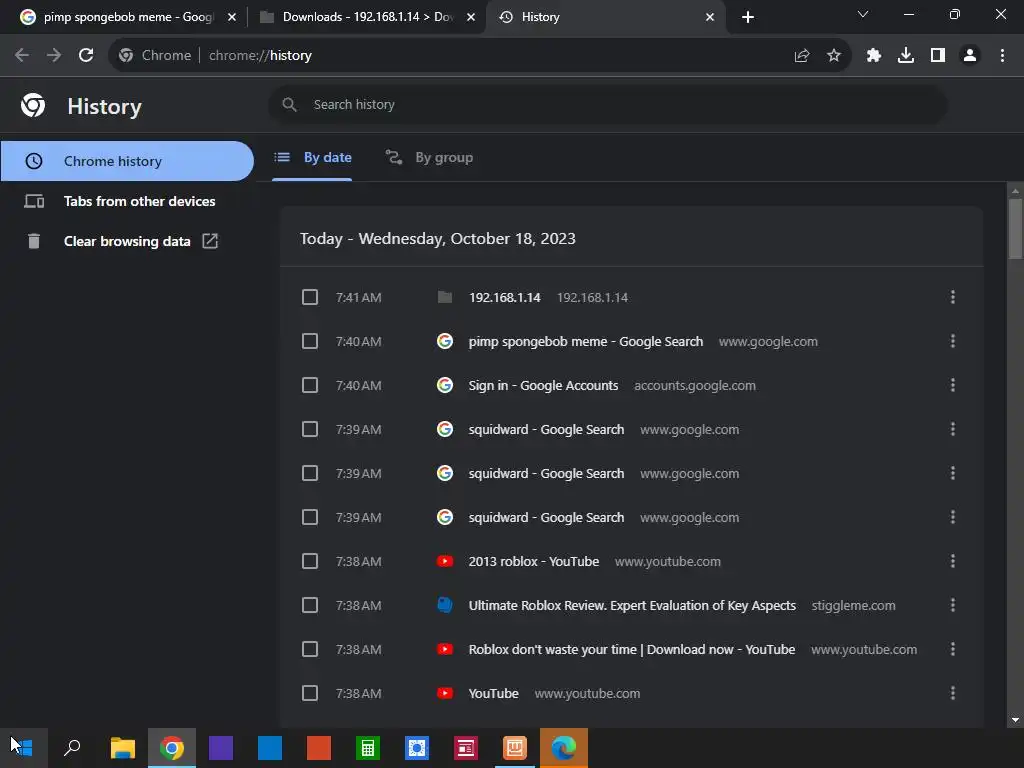
Task: Open pimp spongebob meme - Google Search link
Action: (x=585, y=342)
